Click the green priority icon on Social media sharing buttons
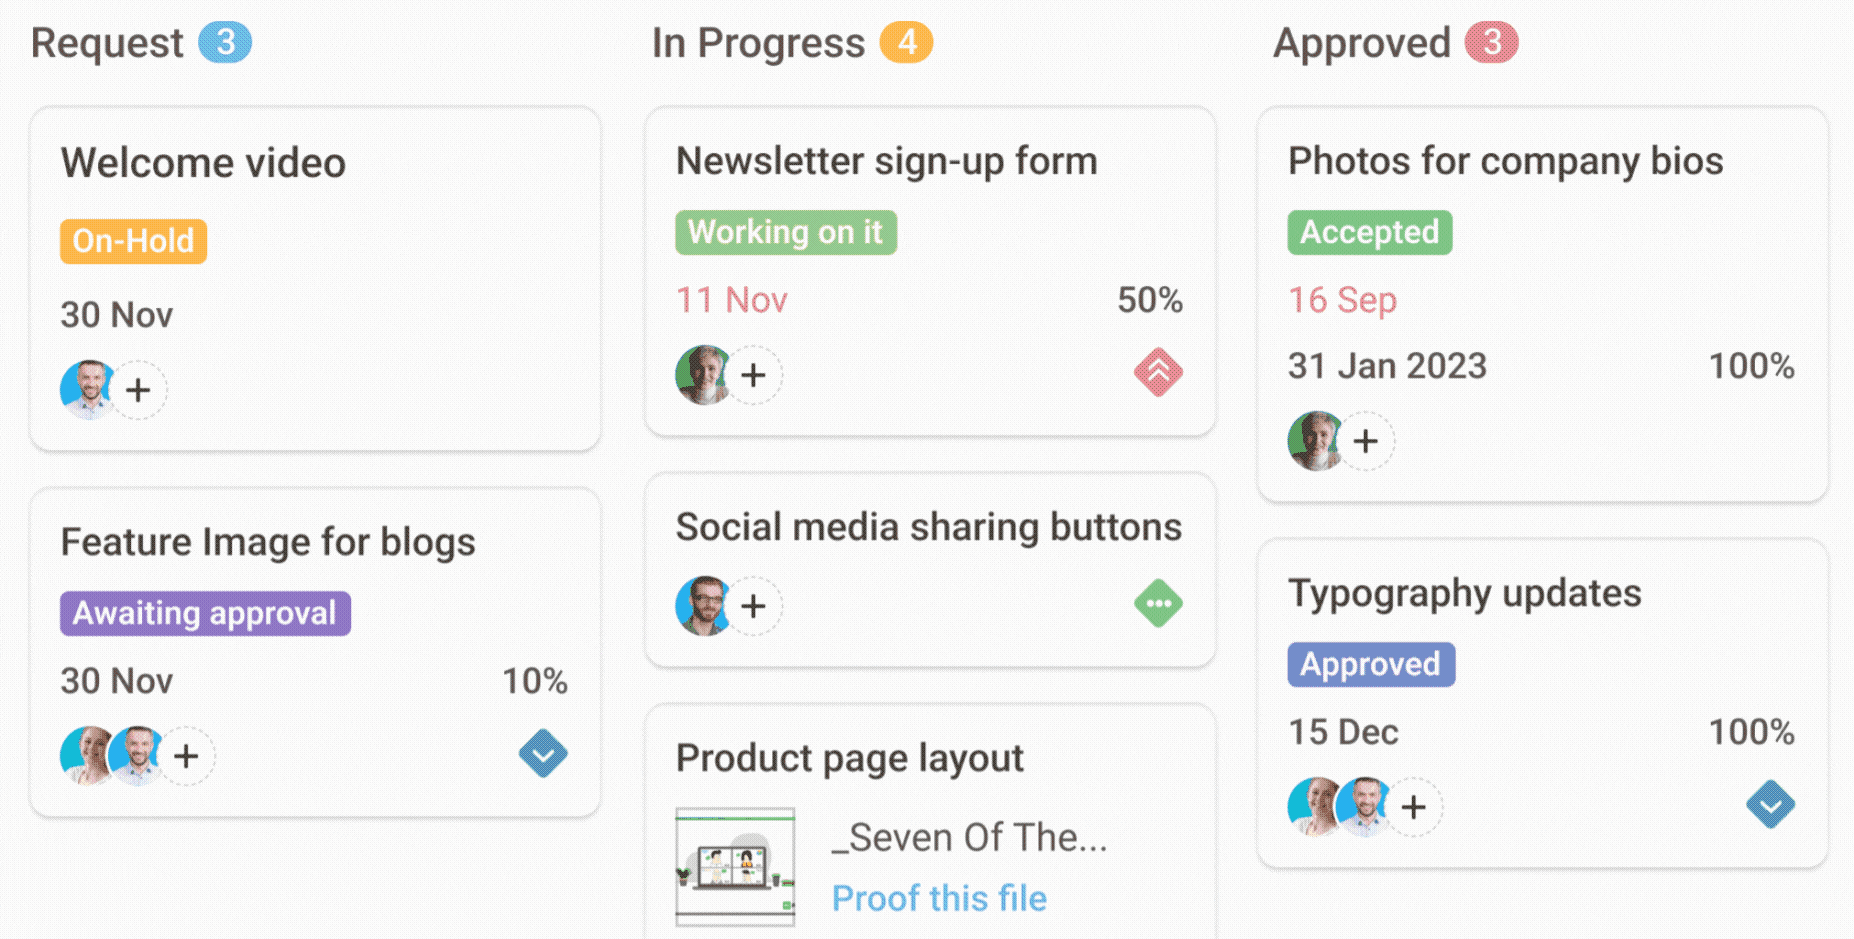This screenshot has width=1854, height=939. click(x=1158, y=603)
